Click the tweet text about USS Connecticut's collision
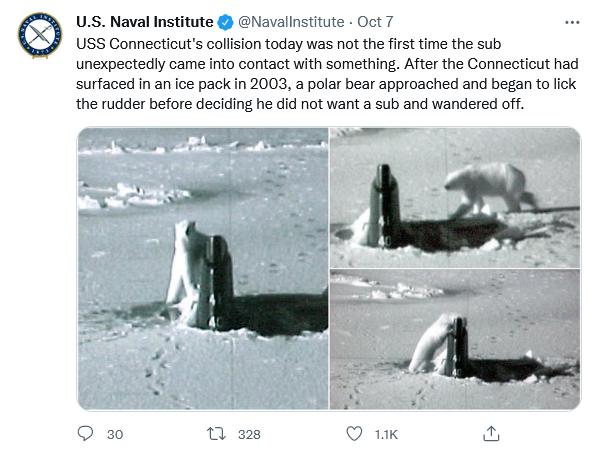 pyautogui.click(x=327, y=74)
